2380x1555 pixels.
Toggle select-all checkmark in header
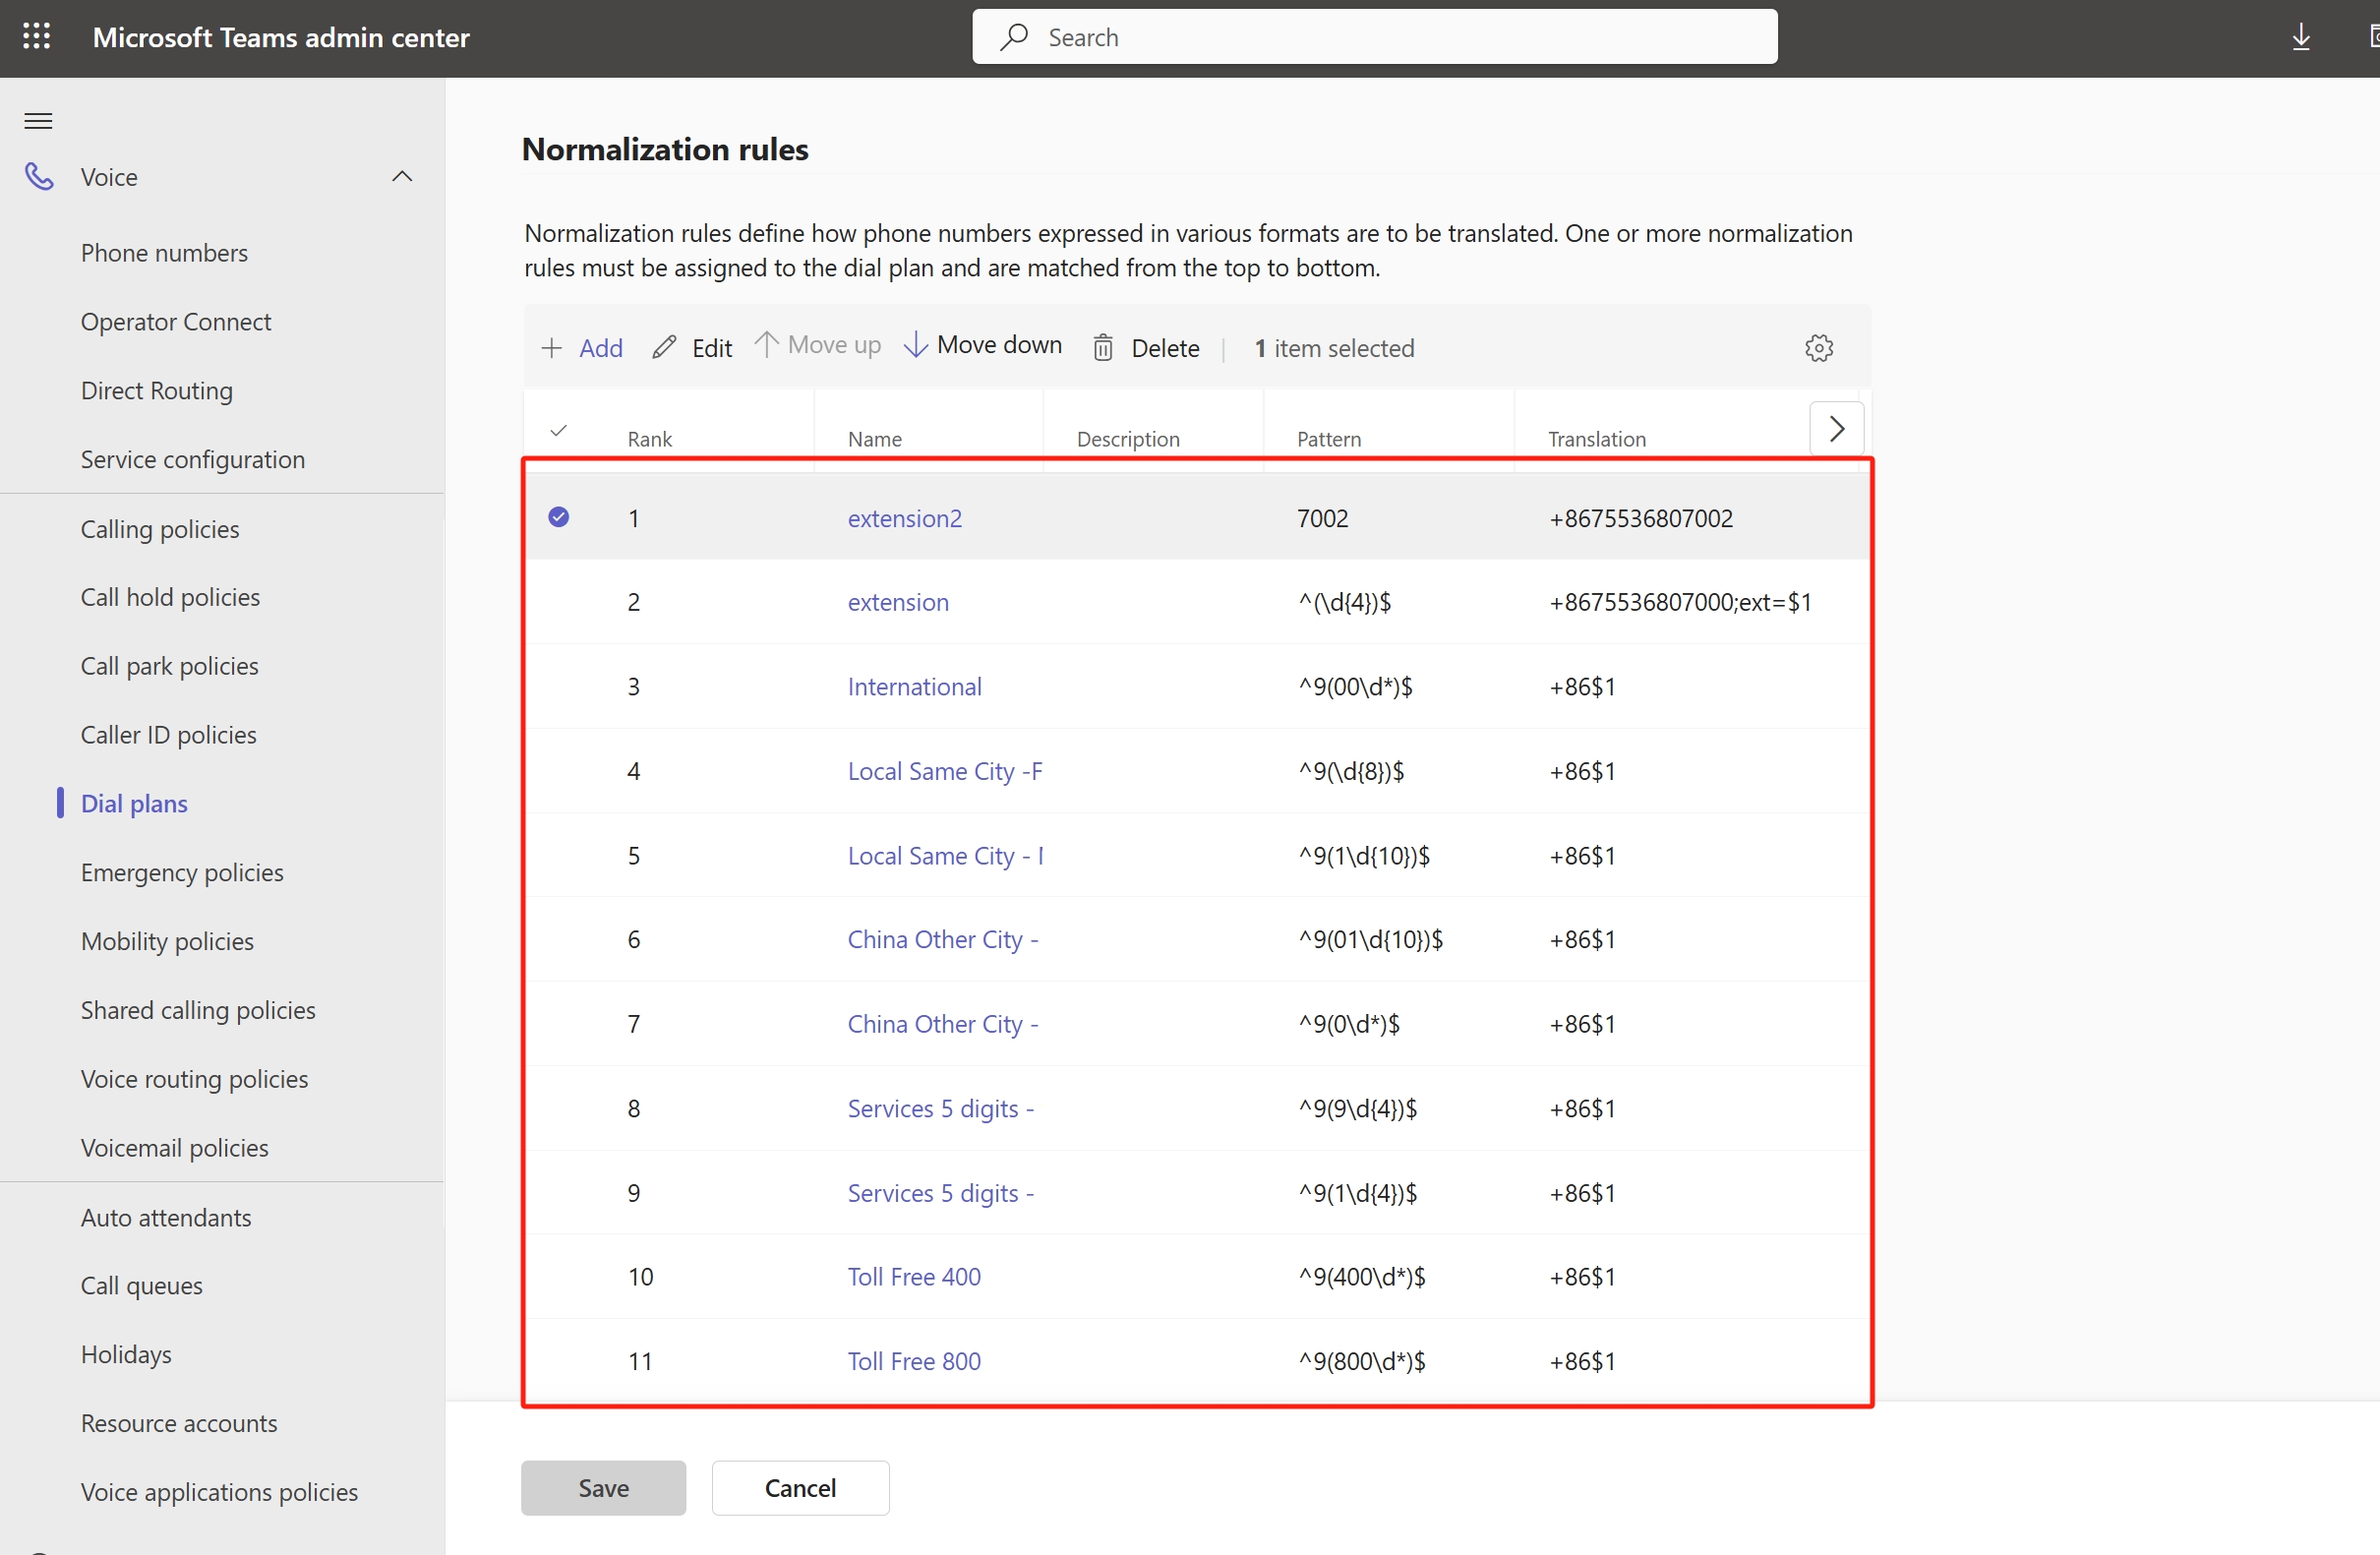[559, 431]
